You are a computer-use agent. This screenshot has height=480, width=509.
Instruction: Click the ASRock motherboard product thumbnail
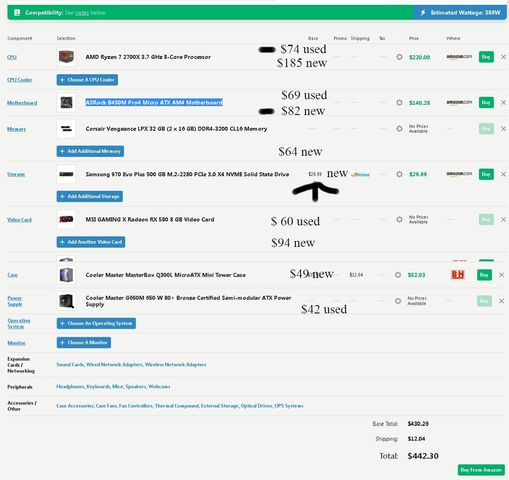pyautogui.click(x=66, y=102)
